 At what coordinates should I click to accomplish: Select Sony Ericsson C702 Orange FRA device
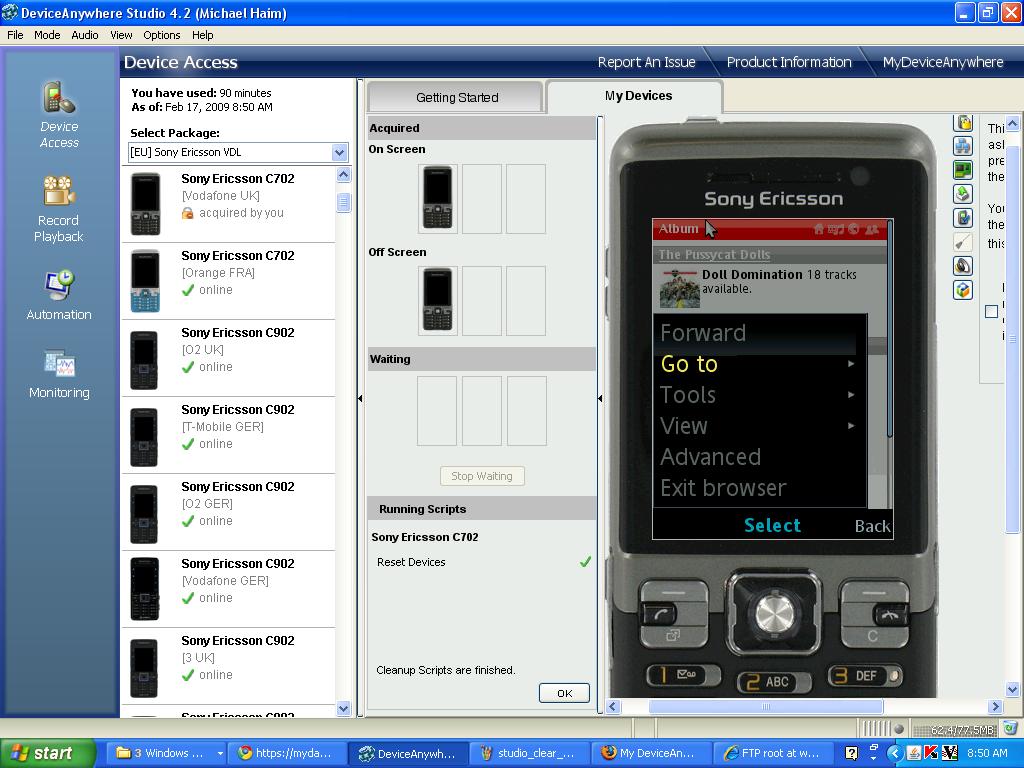pyautogui.click(x=229, y=281)
